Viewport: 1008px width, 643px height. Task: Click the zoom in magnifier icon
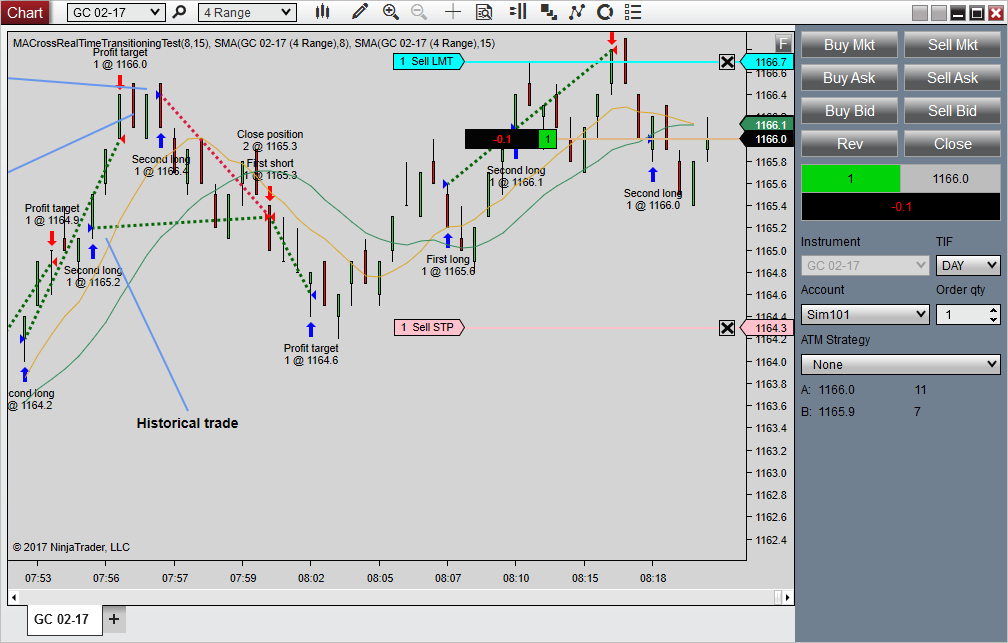click(x=390, y=12)
